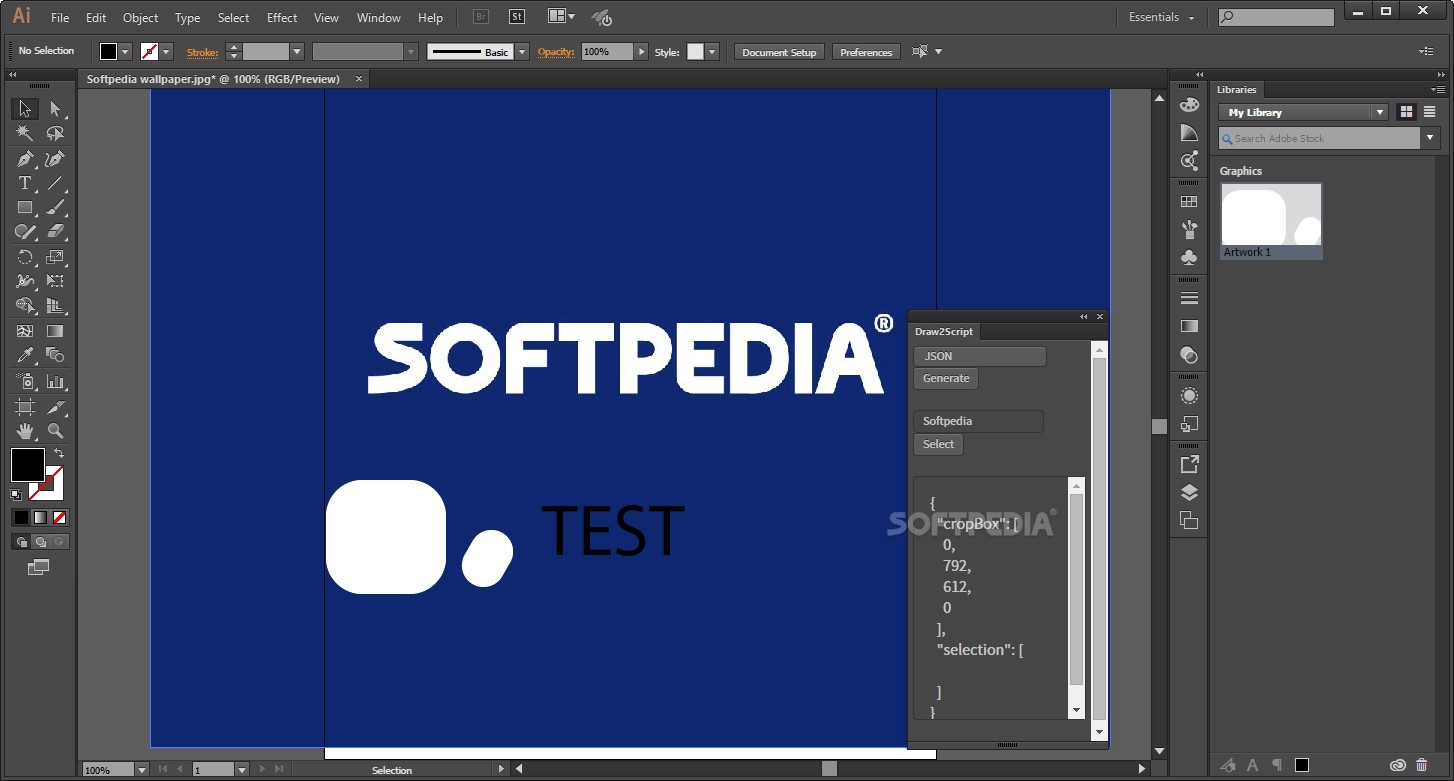Image resolution: width=1454 pixels, height=781 pixels.
Task: Open the Layers panel from dock
Action: tap(1189, 492)
